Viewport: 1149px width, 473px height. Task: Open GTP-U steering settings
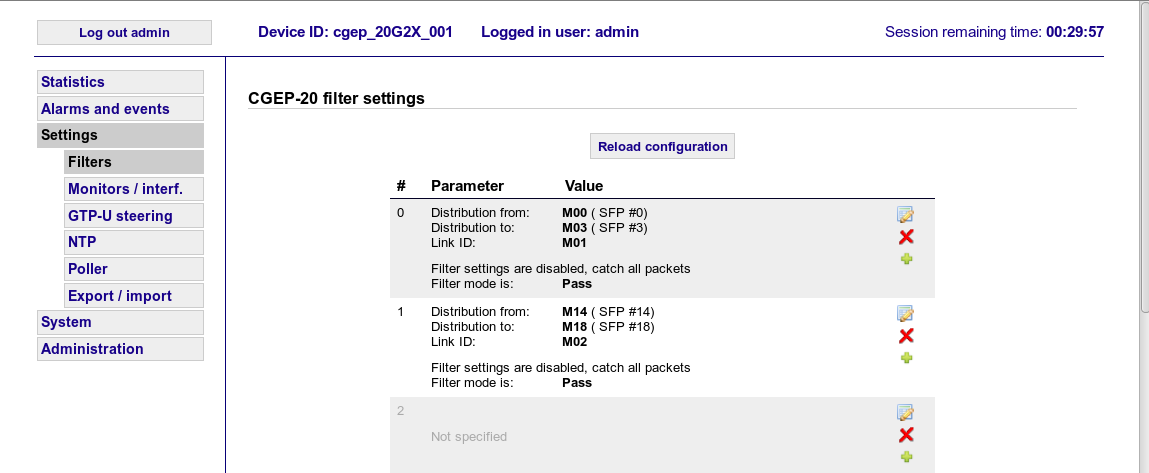134,216
